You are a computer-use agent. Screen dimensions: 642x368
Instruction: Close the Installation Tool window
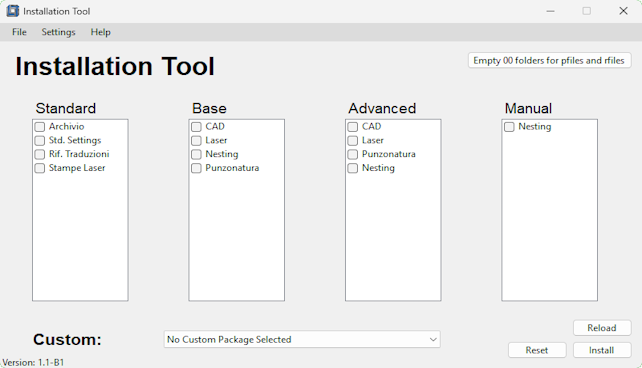(x=623, y=11)
